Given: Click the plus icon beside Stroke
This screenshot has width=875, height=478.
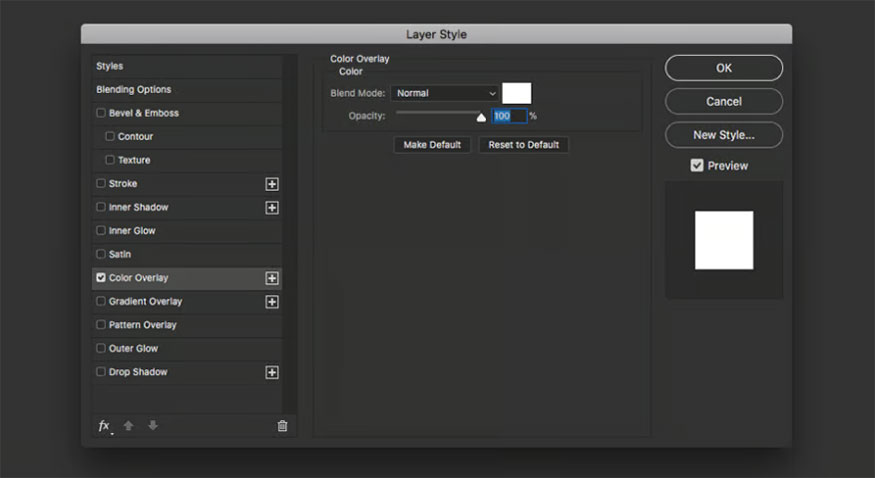Looking at the screenshot, I should 271,184.
